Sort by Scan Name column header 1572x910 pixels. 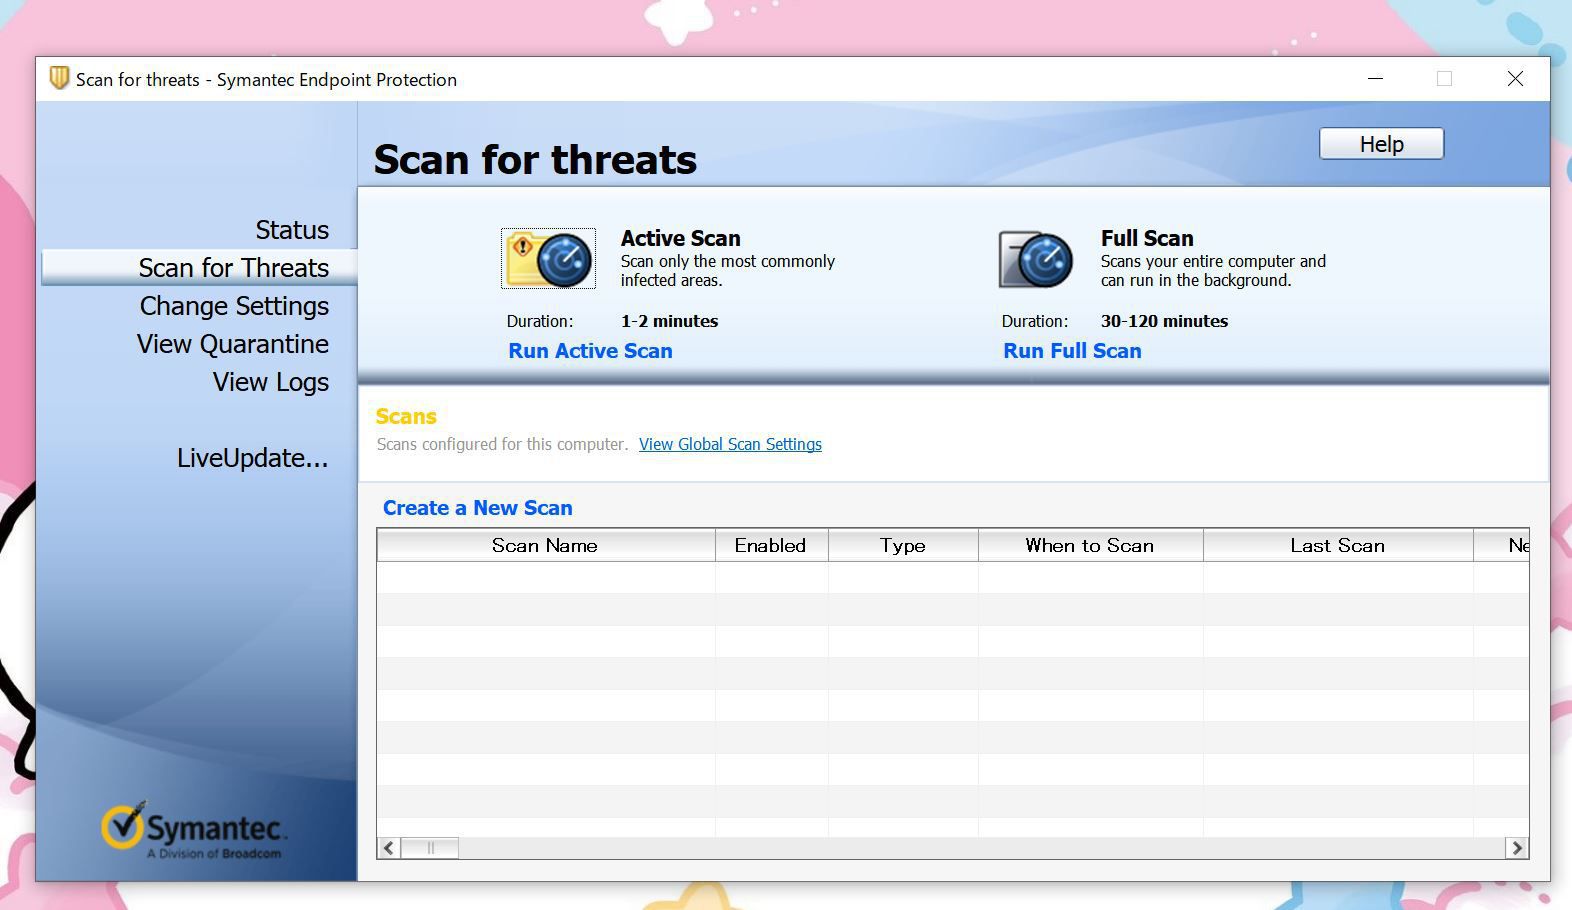546,545
